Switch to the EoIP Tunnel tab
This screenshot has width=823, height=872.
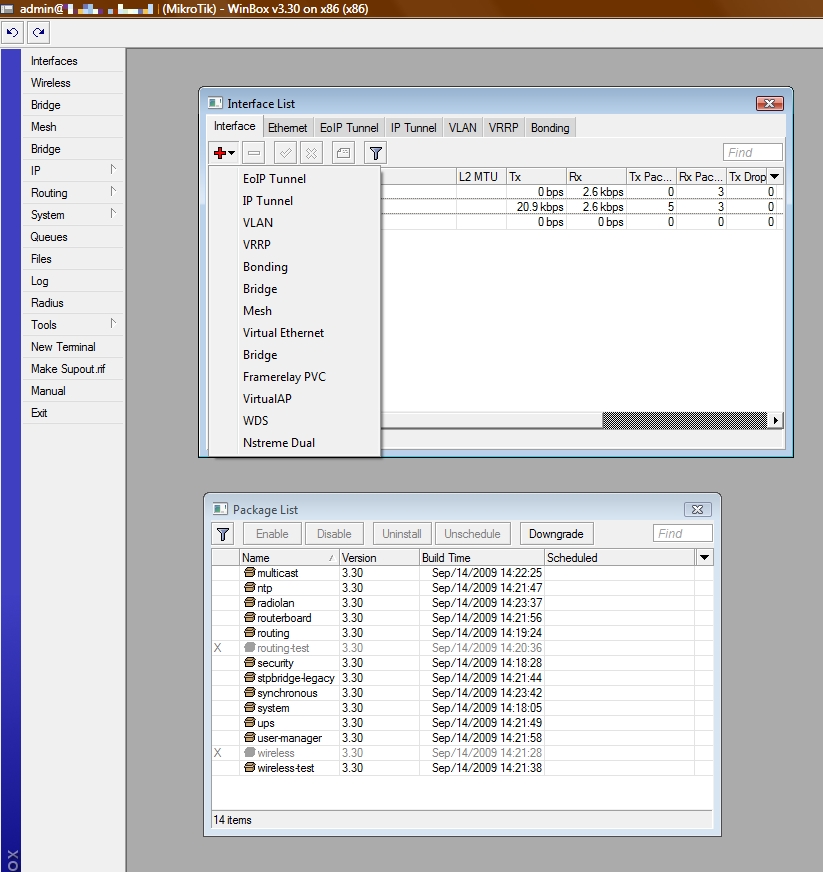pos(349,128)
